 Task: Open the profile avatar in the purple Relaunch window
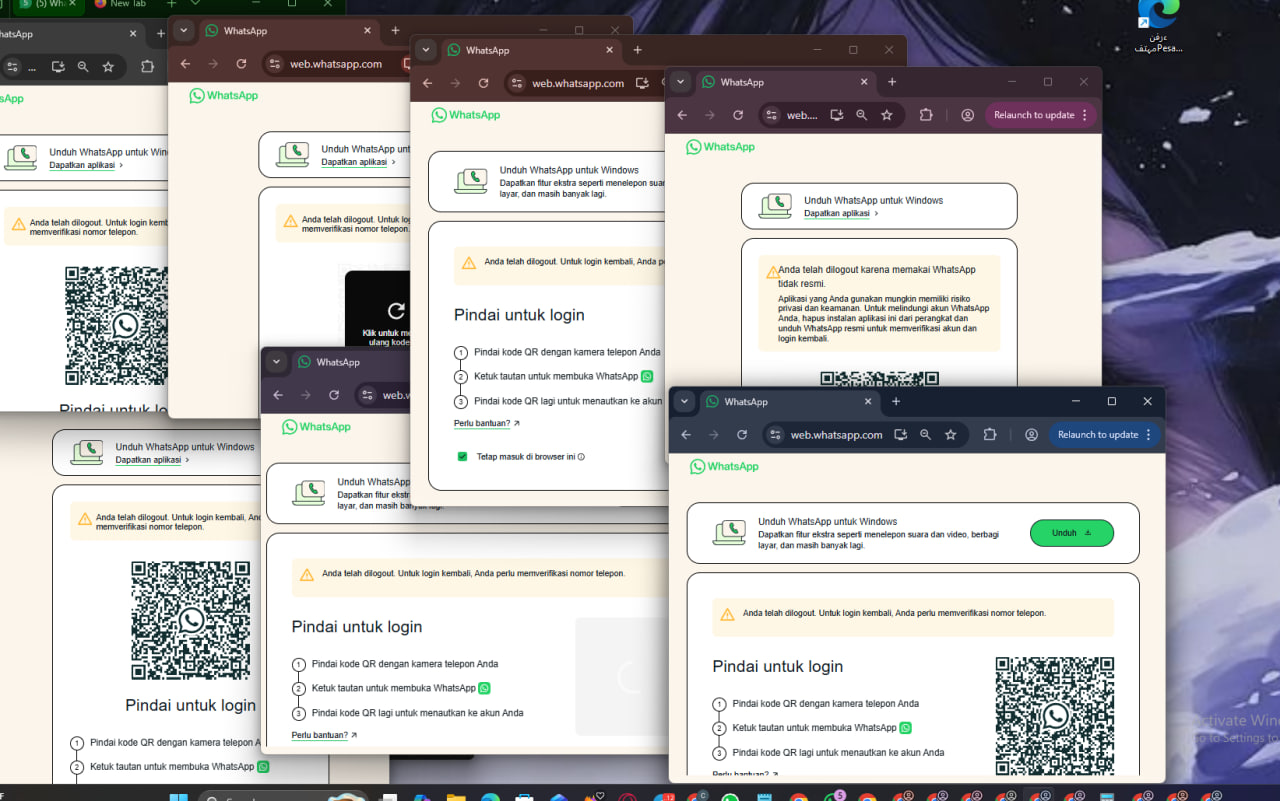(967, 115)
